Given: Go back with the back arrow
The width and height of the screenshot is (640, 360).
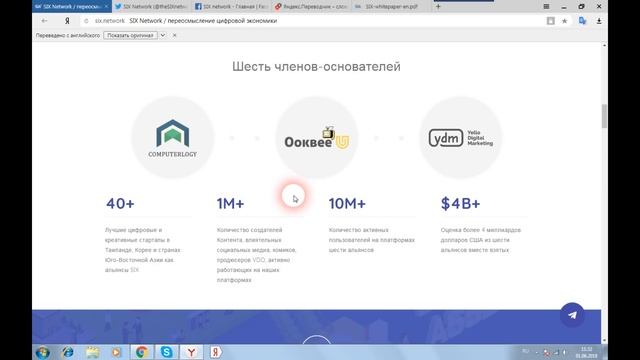Looking at the screenshot, I should point(44,21).
